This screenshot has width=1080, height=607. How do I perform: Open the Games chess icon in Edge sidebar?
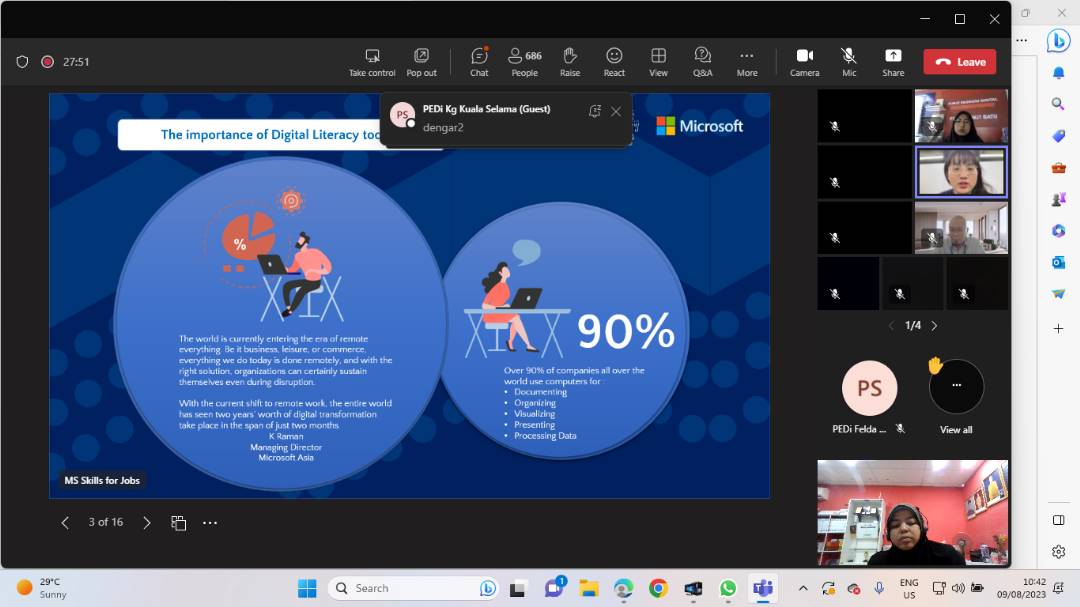1059,199
